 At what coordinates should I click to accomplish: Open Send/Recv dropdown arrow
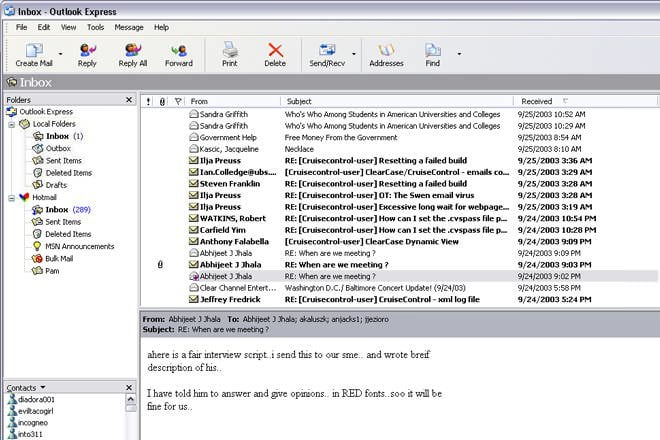click(354, 54)
